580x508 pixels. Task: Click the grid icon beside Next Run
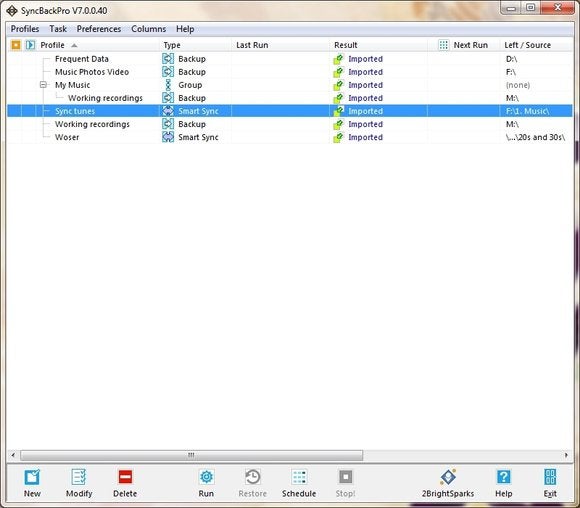[x=444, y=45]
